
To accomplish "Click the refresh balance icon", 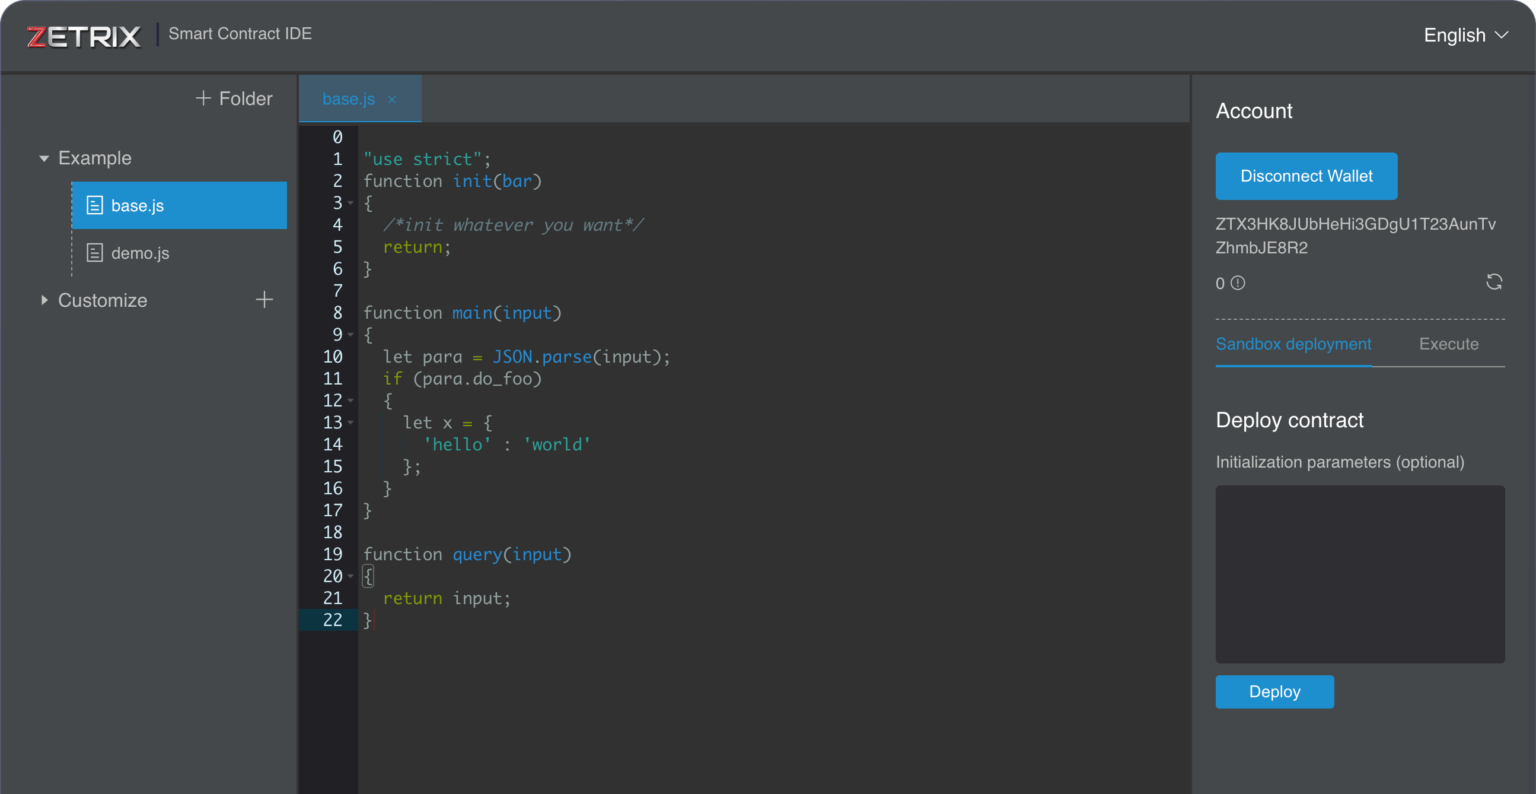I will coord(1494,282).
